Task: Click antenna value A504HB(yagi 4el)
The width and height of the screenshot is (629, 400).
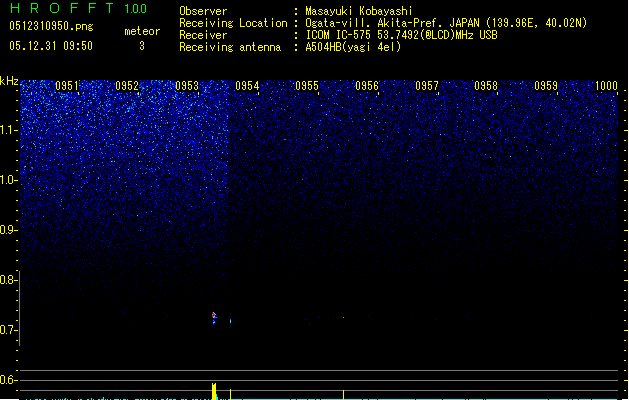Action: tap(353, 47)
